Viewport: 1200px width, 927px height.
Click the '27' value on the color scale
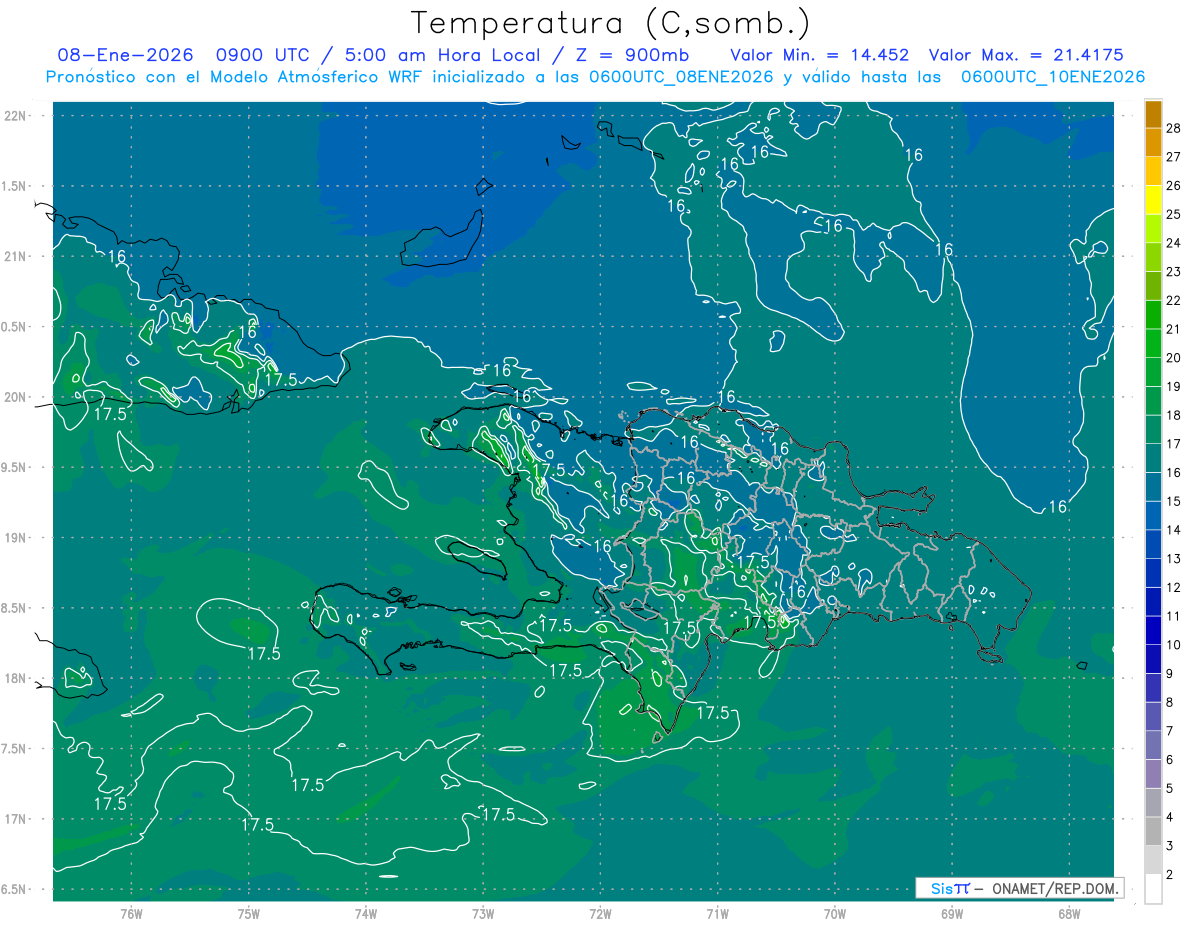pos(1174,156)
